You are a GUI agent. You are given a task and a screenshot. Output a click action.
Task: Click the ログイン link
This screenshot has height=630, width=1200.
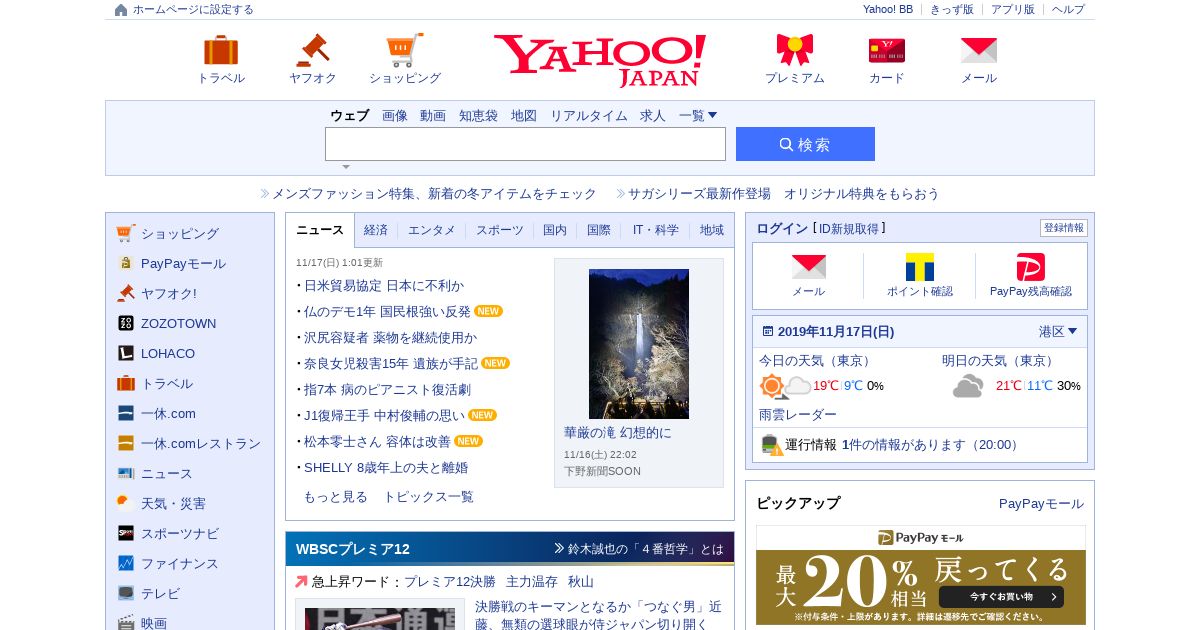click(782, 228)
